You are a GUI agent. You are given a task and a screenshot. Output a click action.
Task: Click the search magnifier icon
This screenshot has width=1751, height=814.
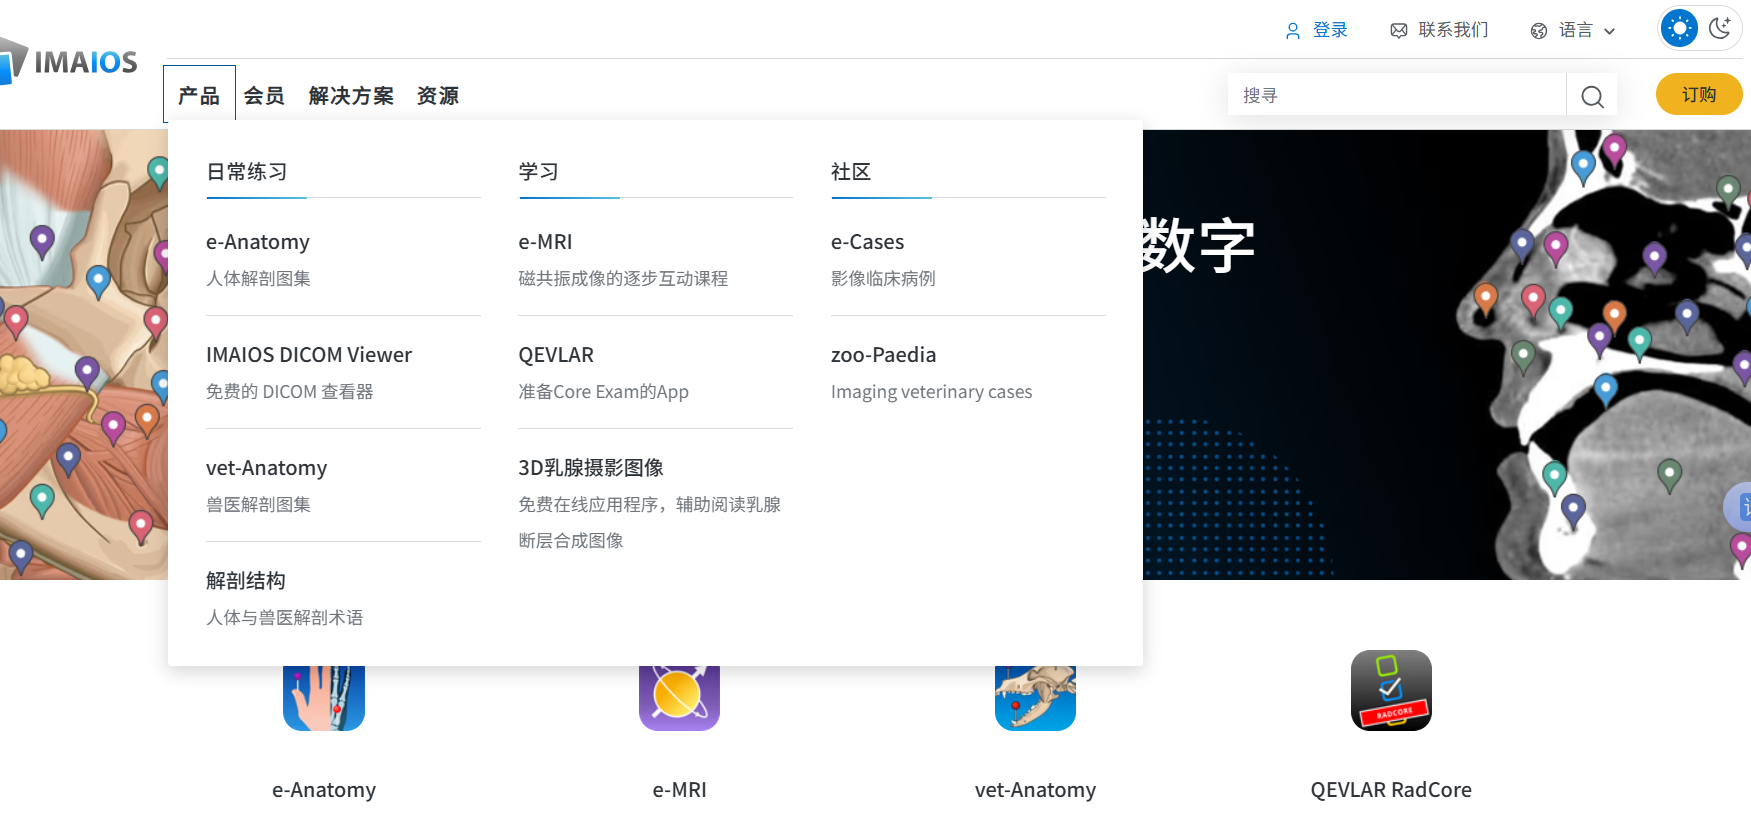pos(1592,96)
